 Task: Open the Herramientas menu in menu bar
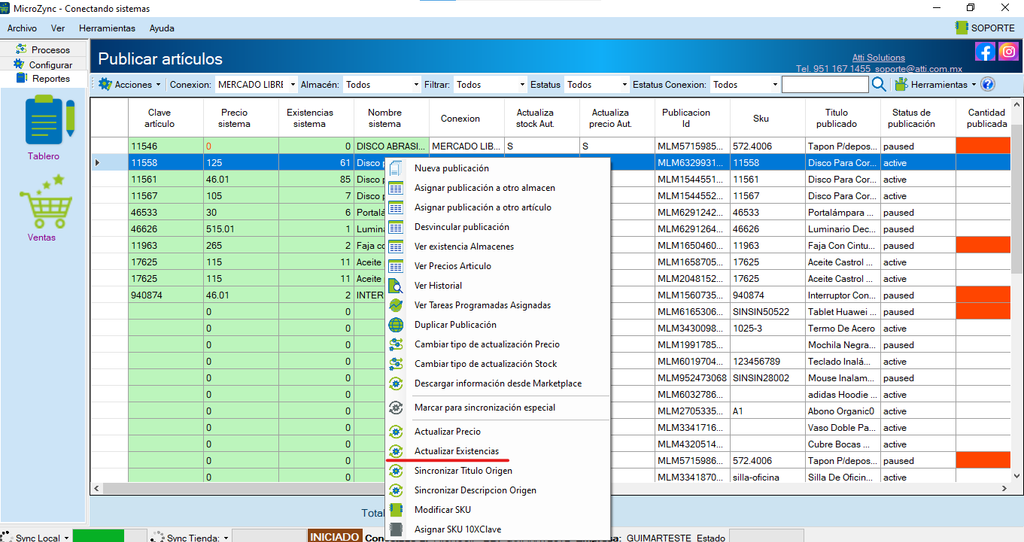107,28
